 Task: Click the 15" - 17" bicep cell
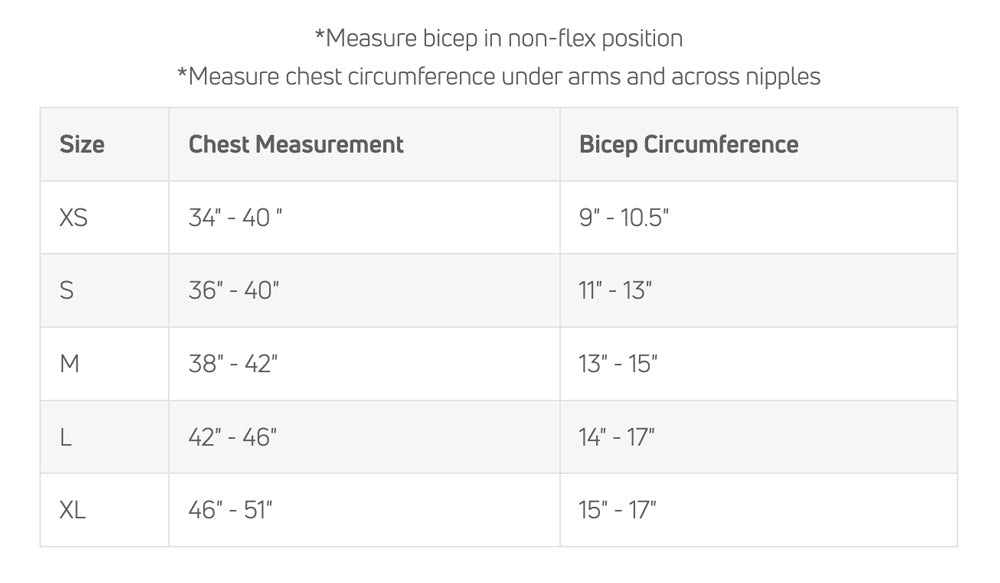point(758,510)
